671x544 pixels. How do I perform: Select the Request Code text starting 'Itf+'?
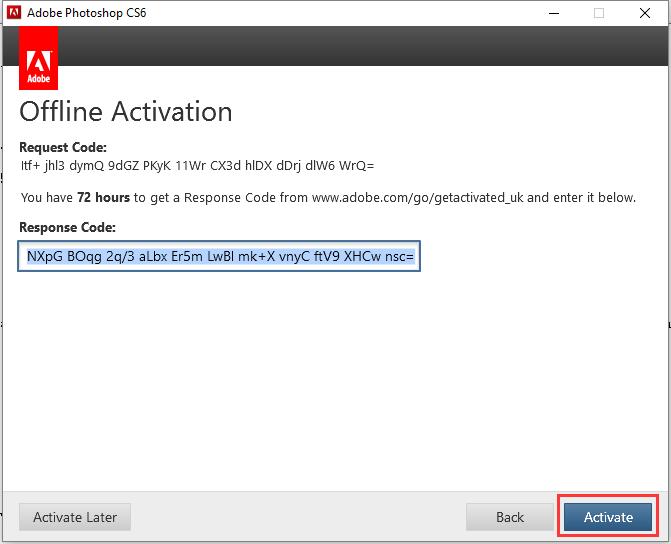197,165
